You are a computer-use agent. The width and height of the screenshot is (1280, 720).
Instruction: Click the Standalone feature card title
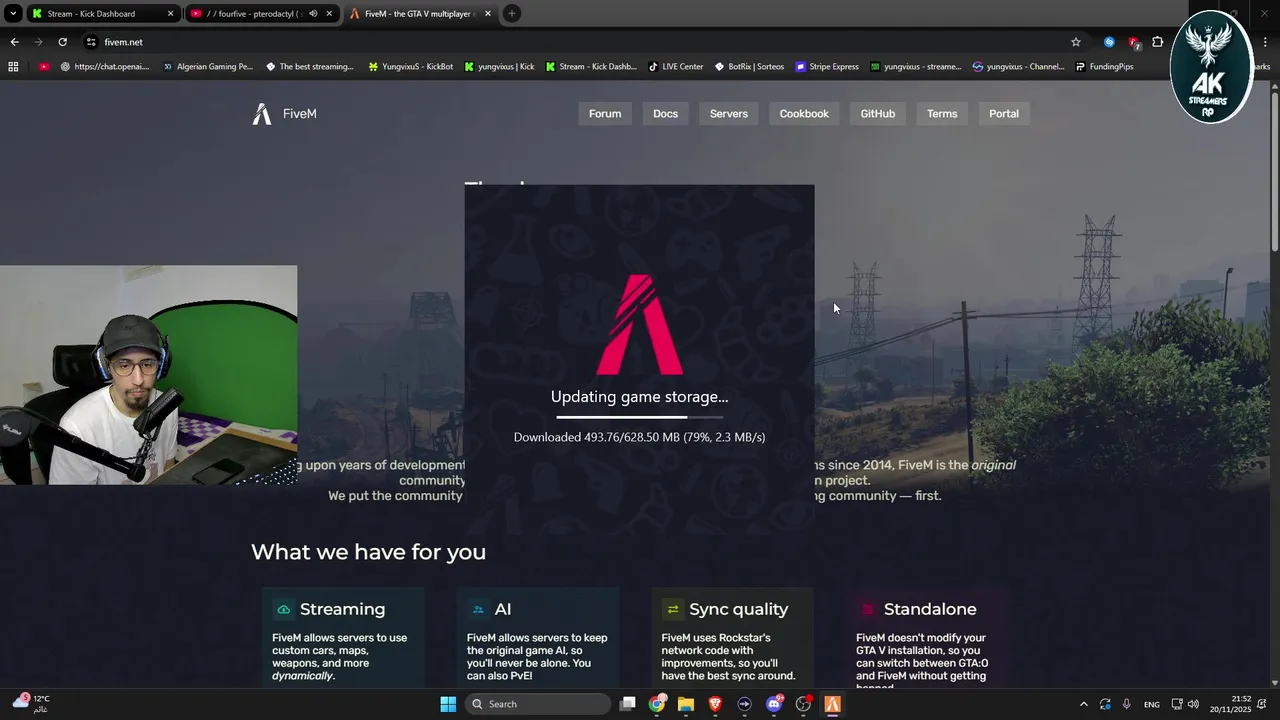click(930, 609)
